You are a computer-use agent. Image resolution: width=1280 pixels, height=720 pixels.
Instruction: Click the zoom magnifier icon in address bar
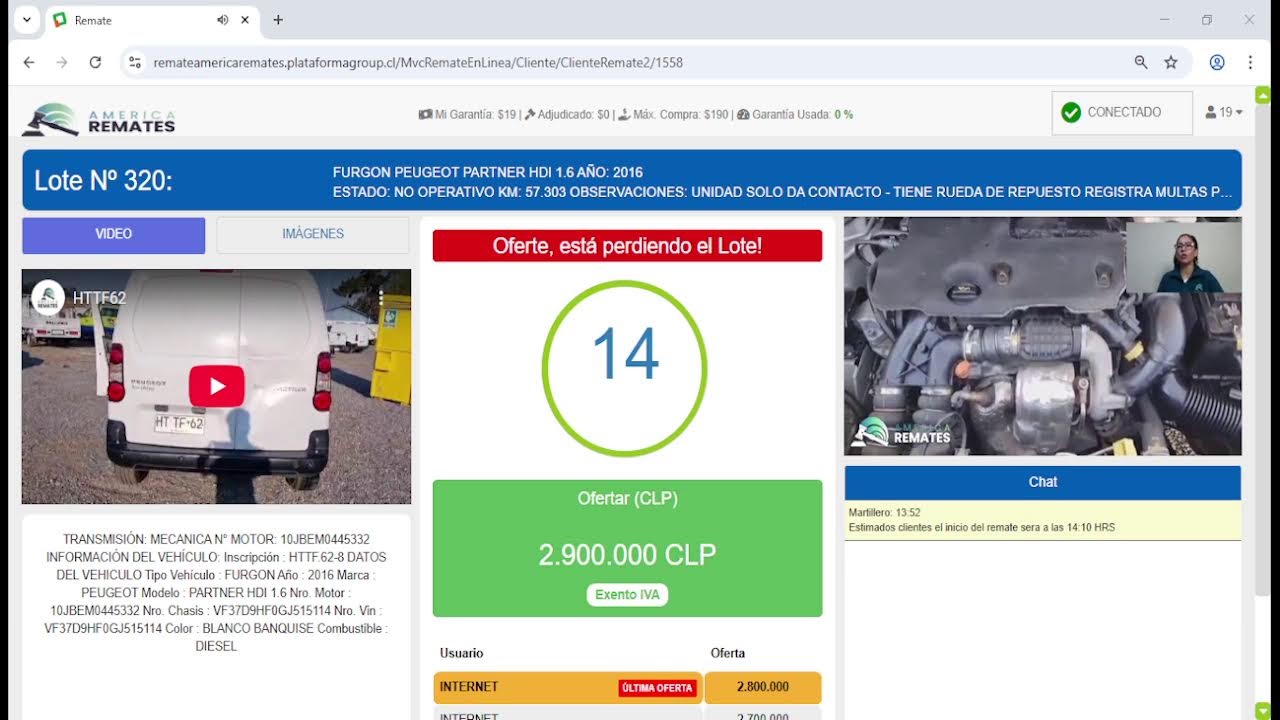[x=1141, y=62]
